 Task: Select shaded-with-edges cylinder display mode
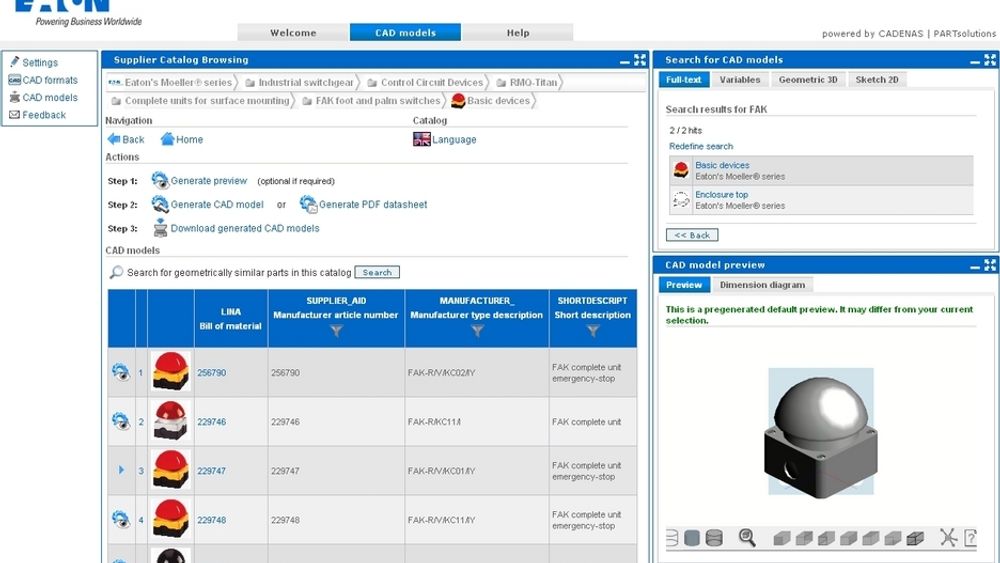click(x=714, y=538)
